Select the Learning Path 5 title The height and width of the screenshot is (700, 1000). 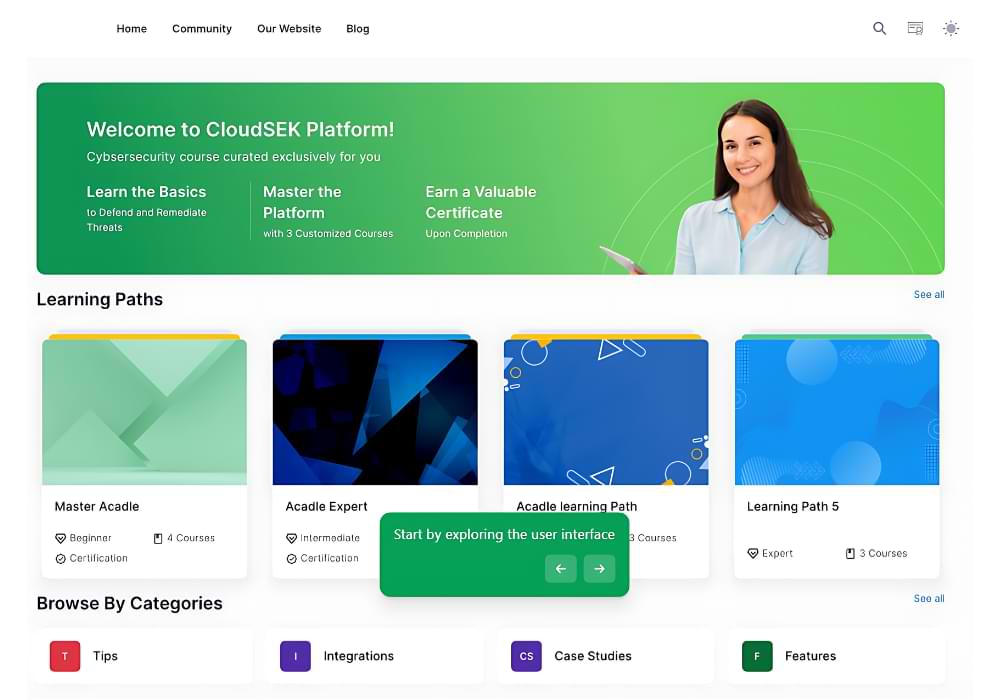pos(793,507)
